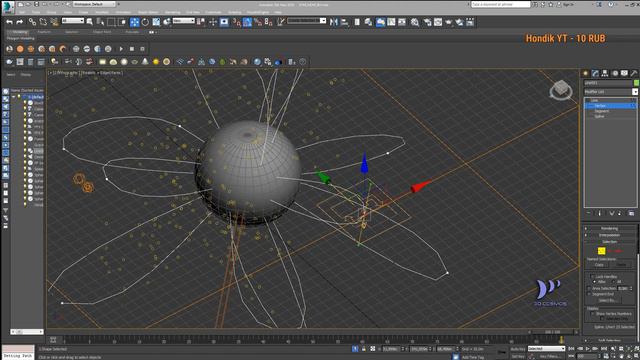The height and width of the screenshot is (360, 640).
Task: Activate the Select and Scale tool
Action: point(156,22)
